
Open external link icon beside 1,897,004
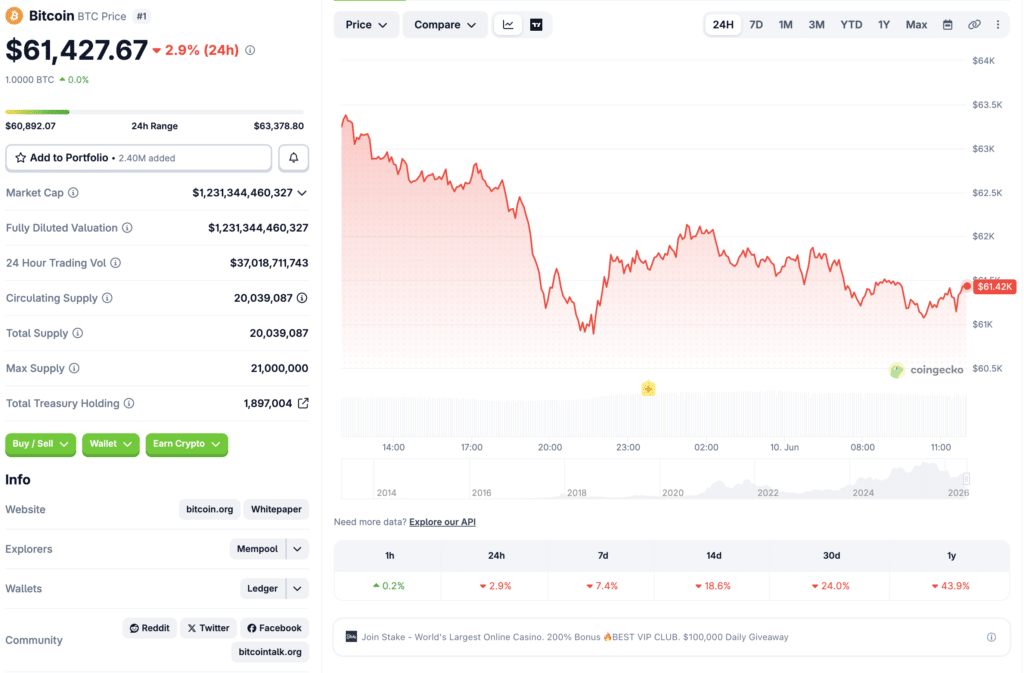pos(303,403)
